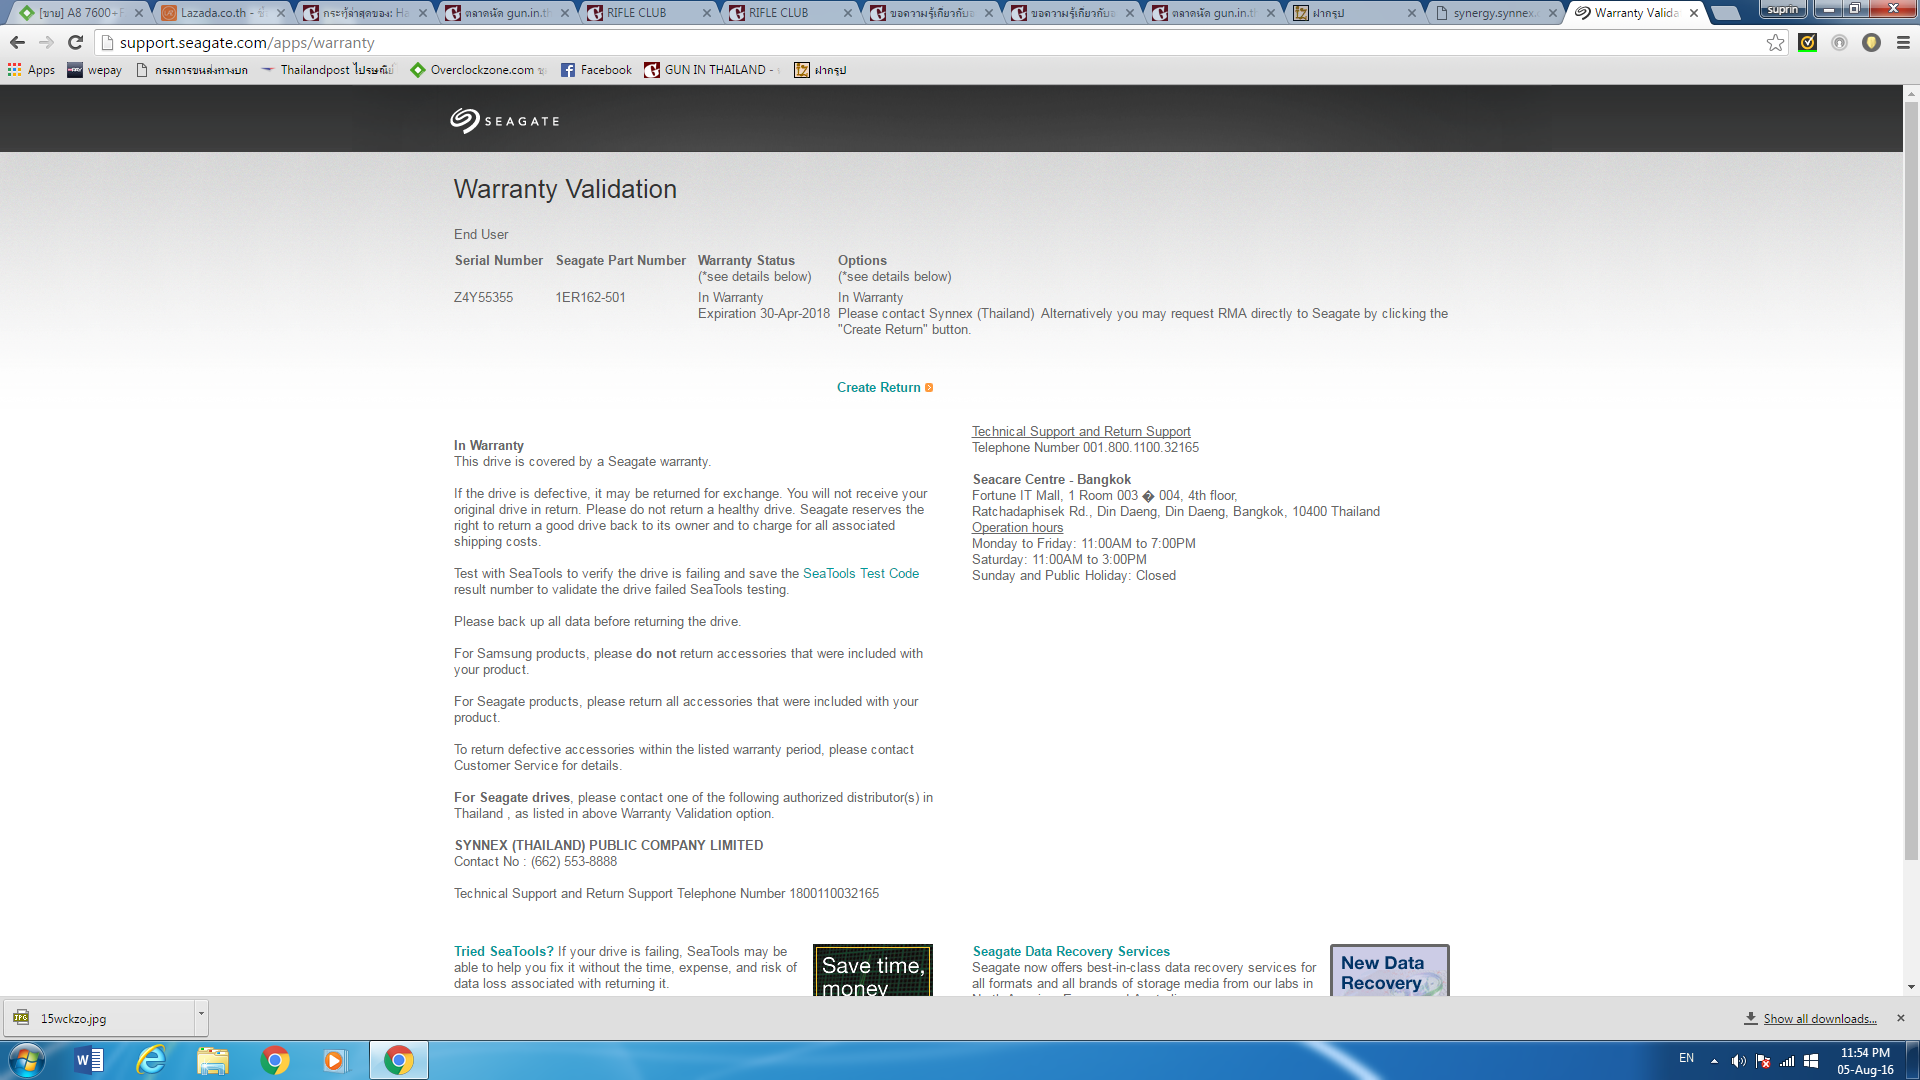1920x1080 pixels.
Task: Bookmark page with star icon
Action: point(1775,42)
